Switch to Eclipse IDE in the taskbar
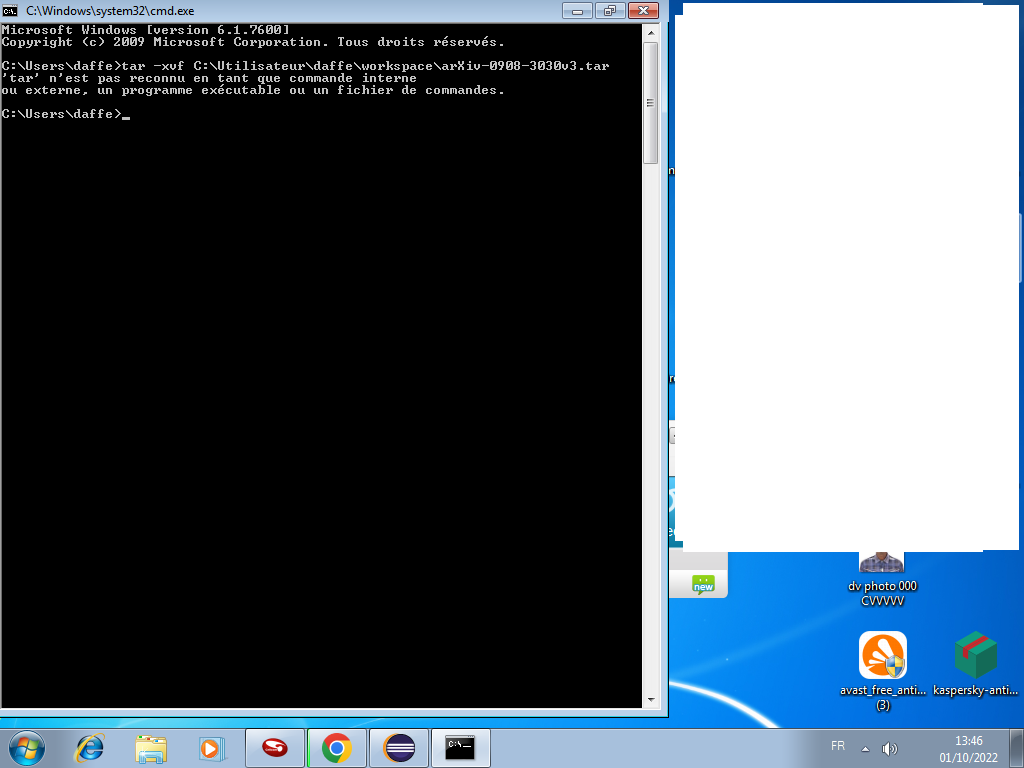Image resolution: width=1024 pixels, height=768 pixels. pyautogui.click(x=399, y=748)
